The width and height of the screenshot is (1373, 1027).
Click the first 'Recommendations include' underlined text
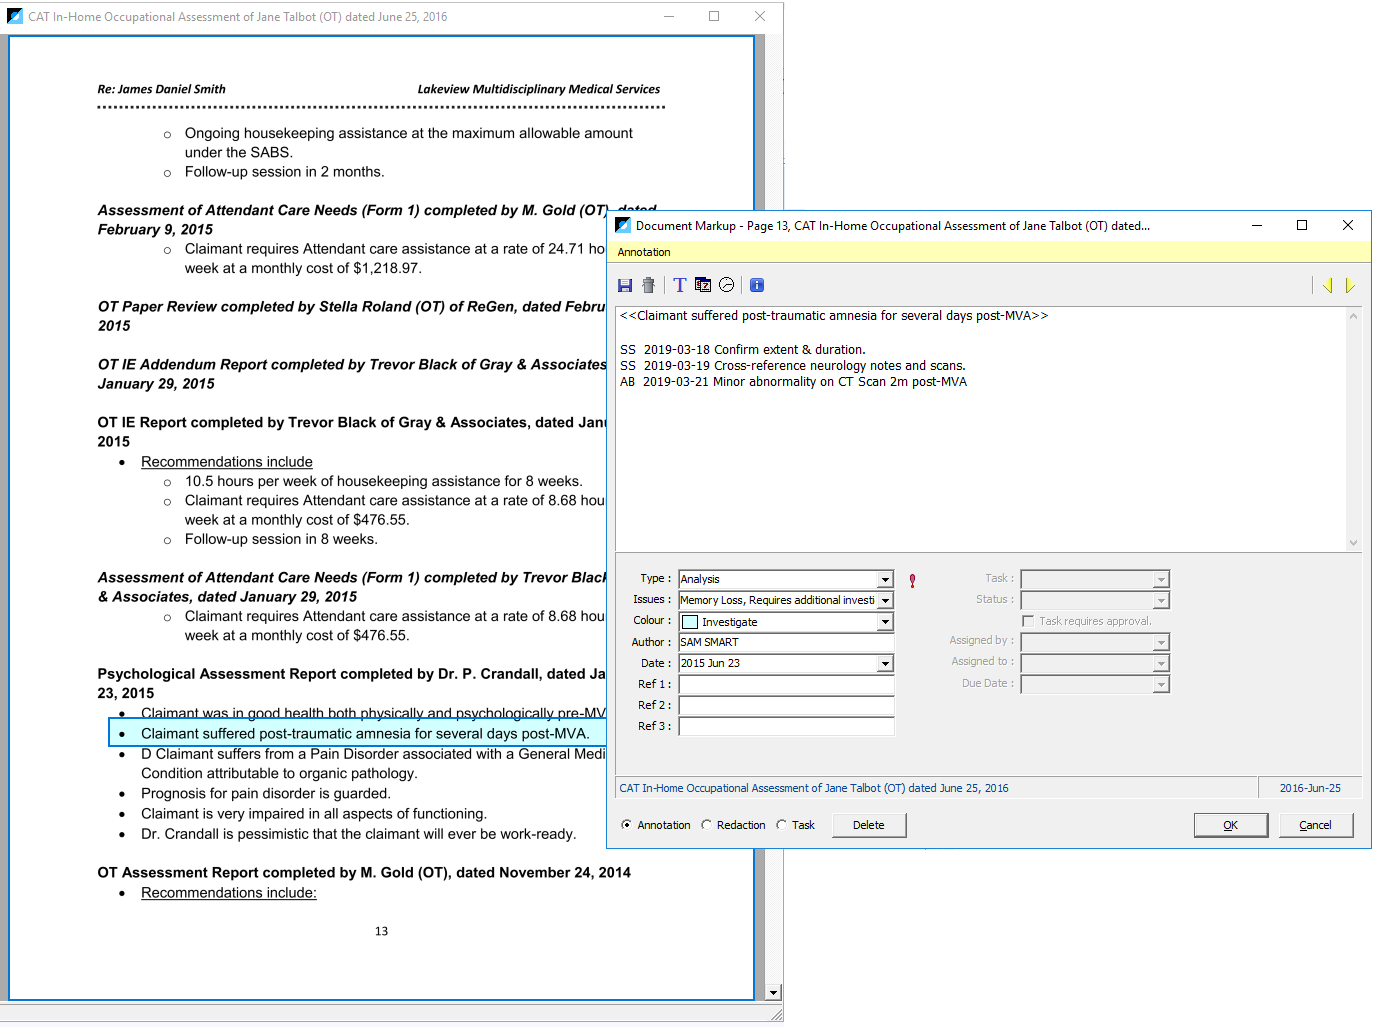227,462
